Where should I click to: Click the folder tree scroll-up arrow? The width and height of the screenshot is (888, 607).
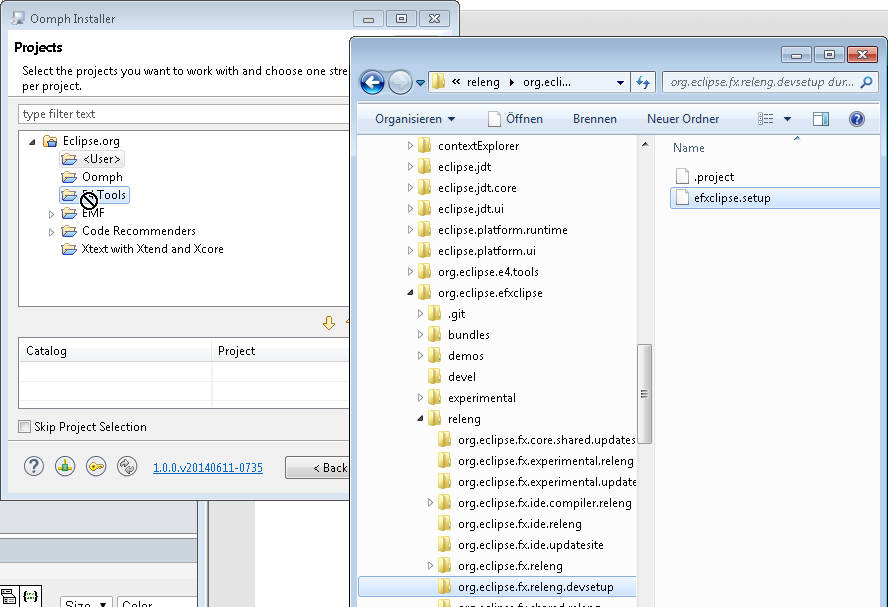coord(644,144)
